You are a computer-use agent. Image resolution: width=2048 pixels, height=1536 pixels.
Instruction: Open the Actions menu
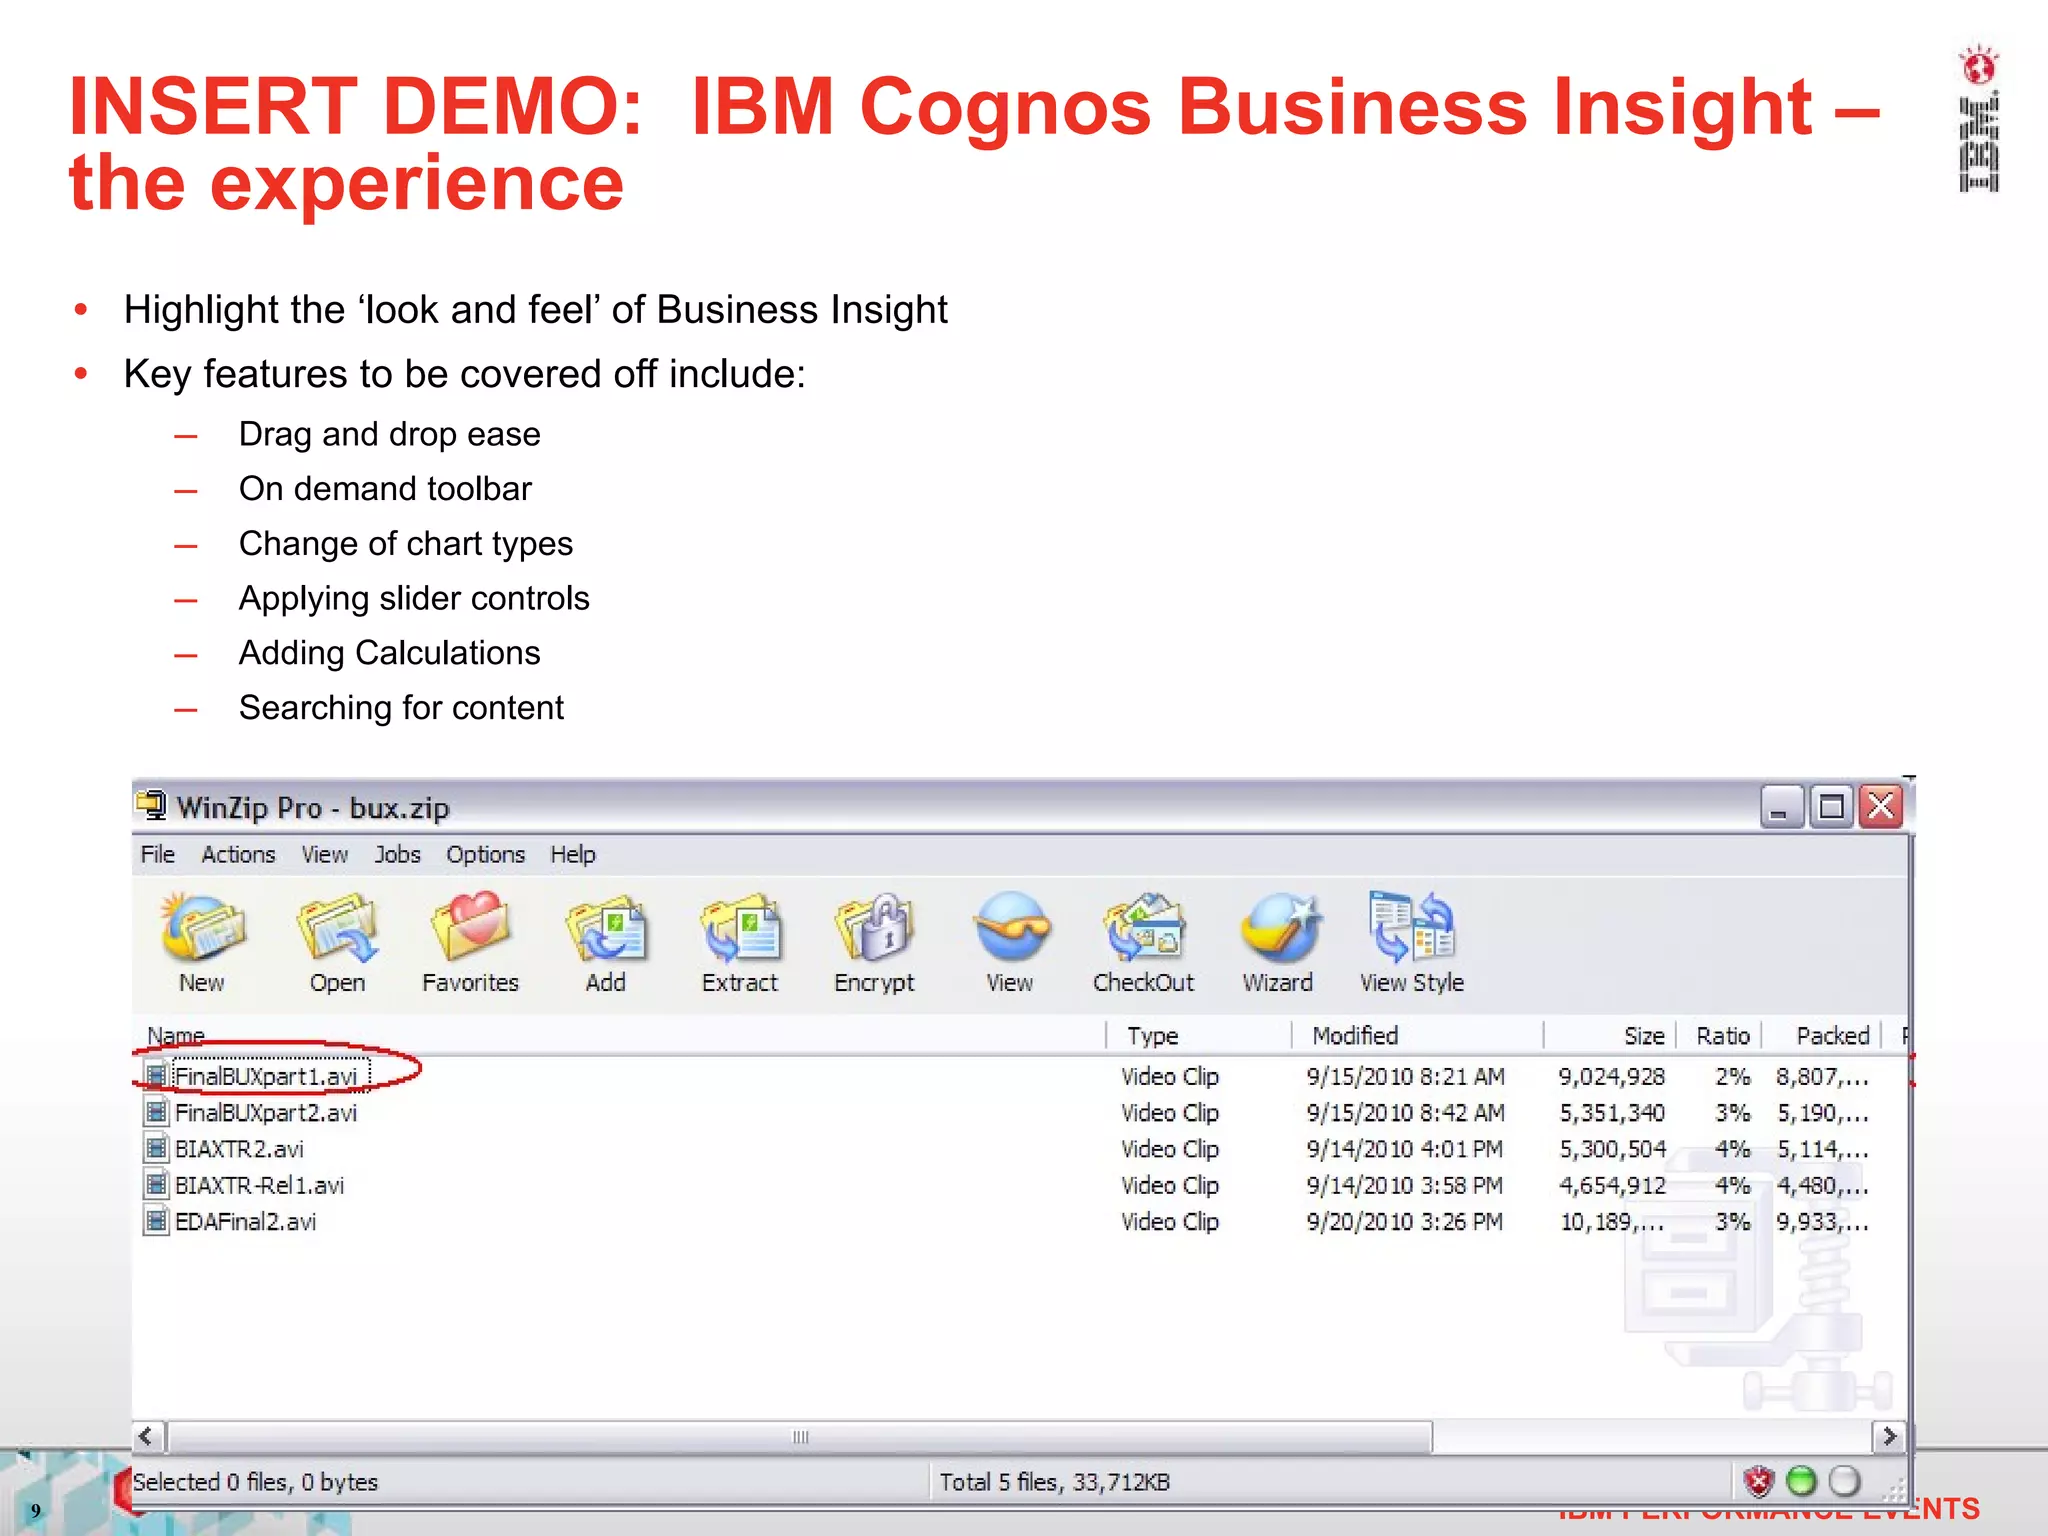238,854
